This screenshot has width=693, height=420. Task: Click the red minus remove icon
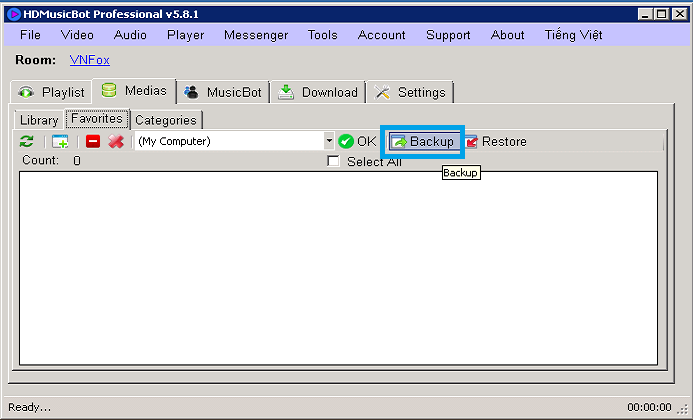(x=93, y=142)
